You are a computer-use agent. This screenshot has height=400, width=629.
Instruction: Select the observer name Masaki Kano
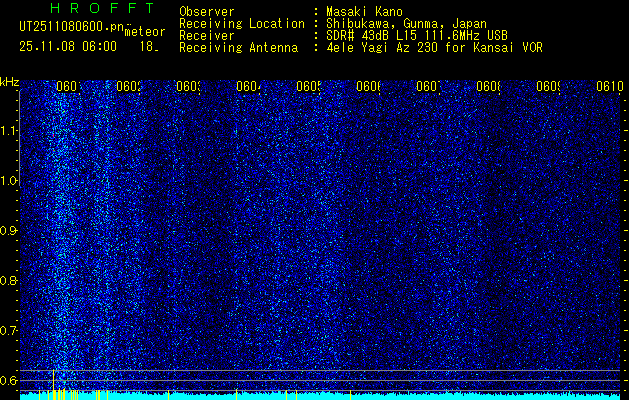point(364,12)
